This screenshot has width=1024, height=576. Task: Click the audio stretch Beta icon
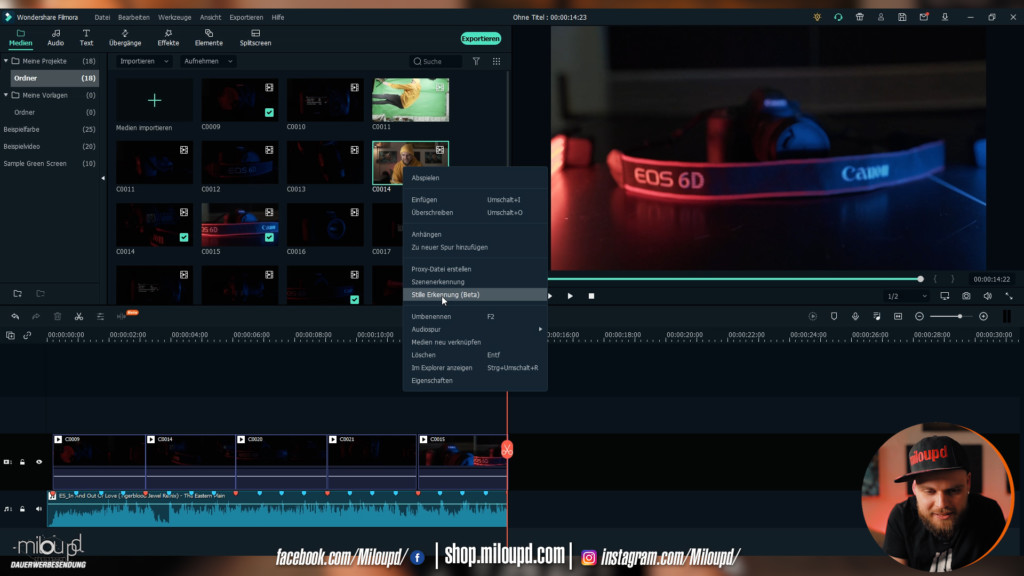click(x=121, y=317)
